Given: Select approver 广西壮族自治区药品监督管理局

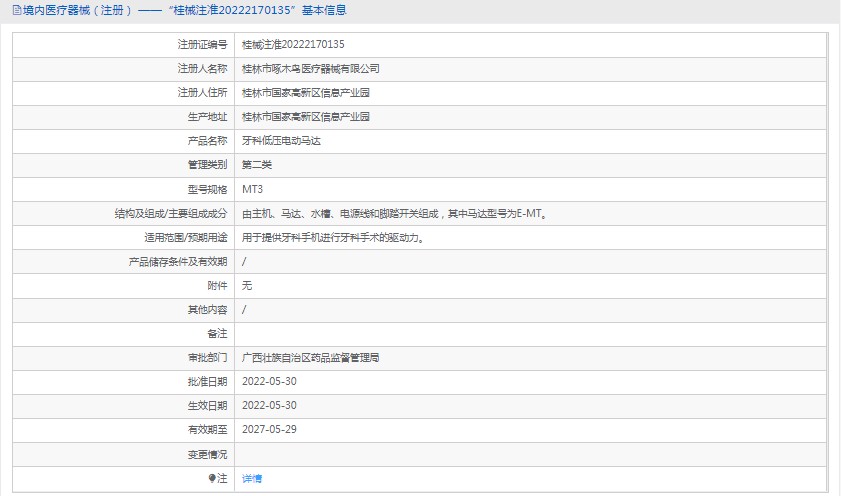Looking at the screenshot, I should pos(311,358).
